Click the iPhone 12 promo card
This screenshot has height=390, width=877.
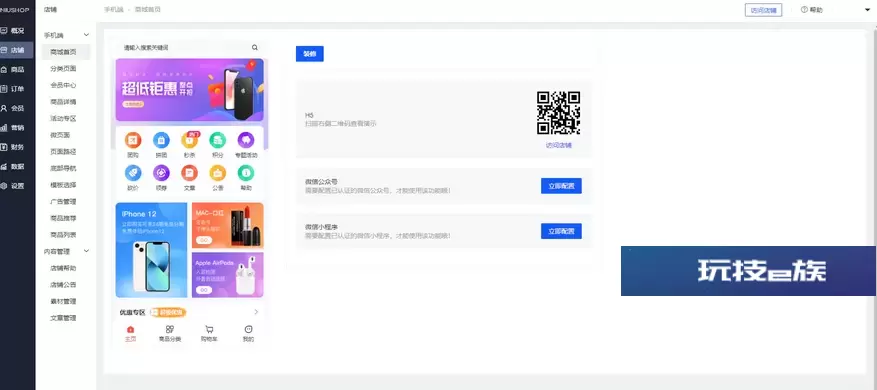152,250
